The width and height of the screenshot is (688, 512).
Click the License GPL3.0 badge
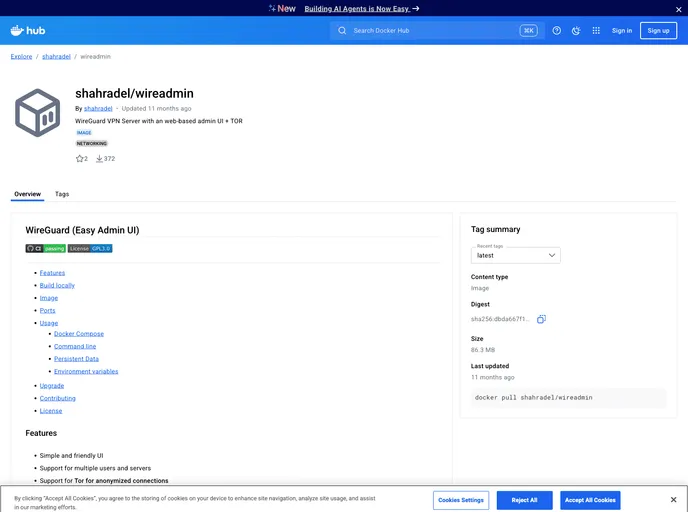pyautogui.click(x=90, y=248)
